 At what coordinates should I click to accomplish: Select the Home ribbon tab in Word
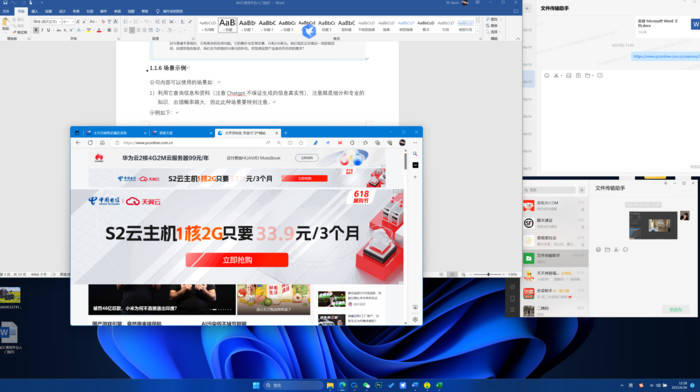pos(21,11)
